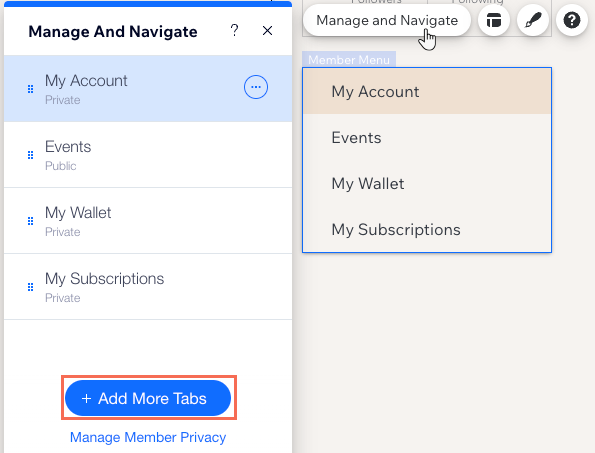Click the Member Menu element label

click(349, 60)
